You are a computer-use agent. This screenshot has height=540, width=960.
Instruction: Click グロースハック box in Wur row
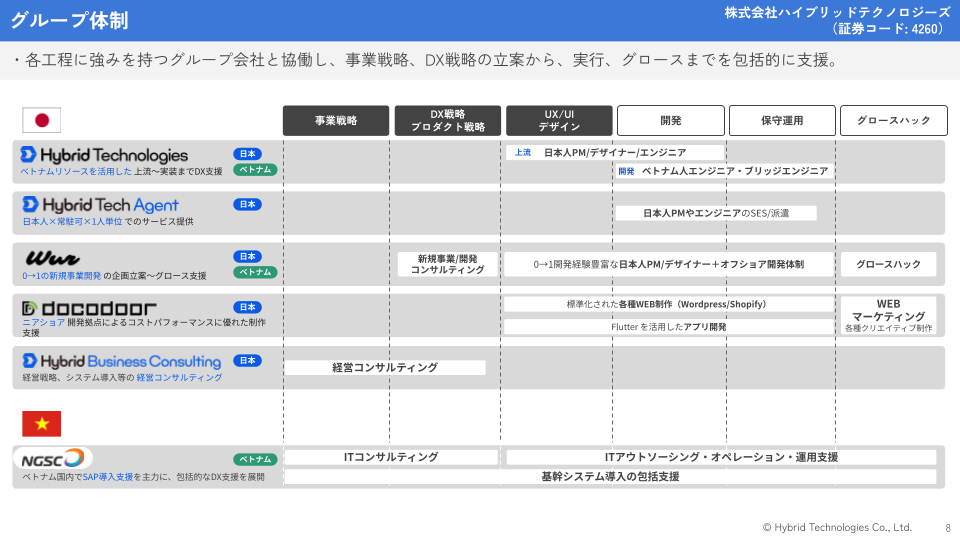coord(888,264)
